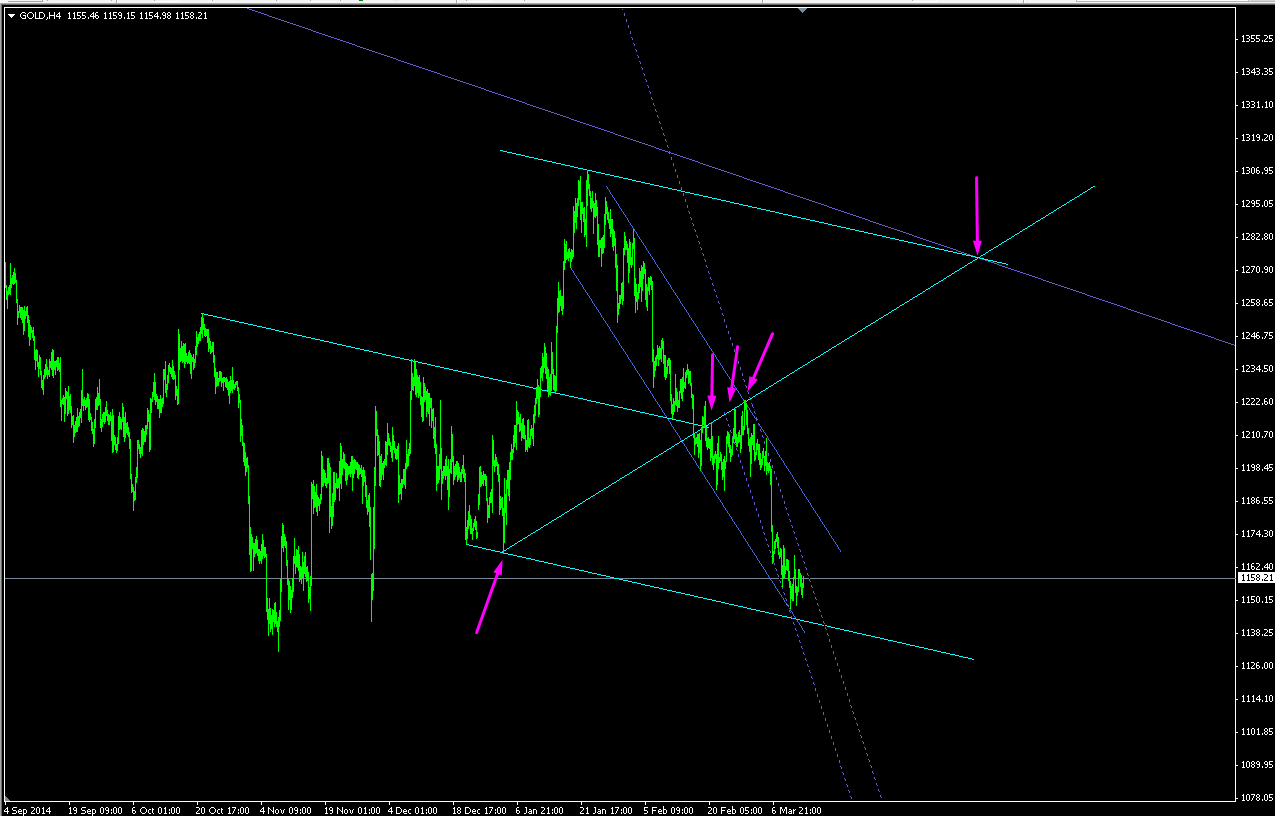Click the 1222.60 price scale label
1275x816 pixels.
pyautogui.click(x=1256, y=401)
